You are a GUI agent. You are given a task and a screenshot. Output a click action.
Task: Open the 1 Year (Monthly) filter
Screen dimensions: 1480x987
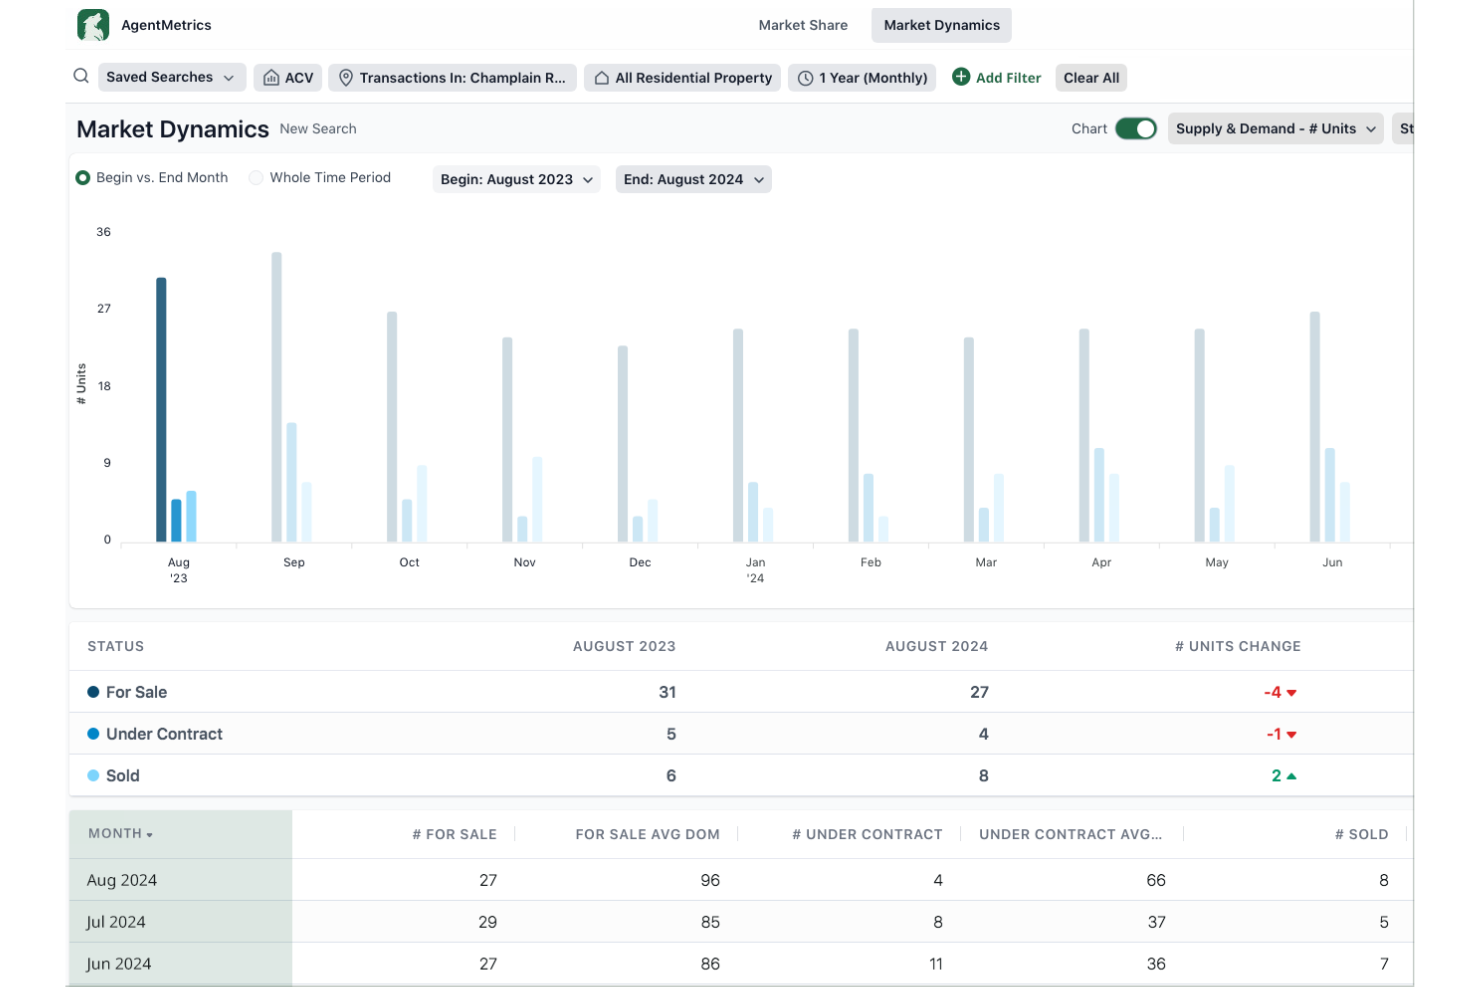tap(862, 78)
